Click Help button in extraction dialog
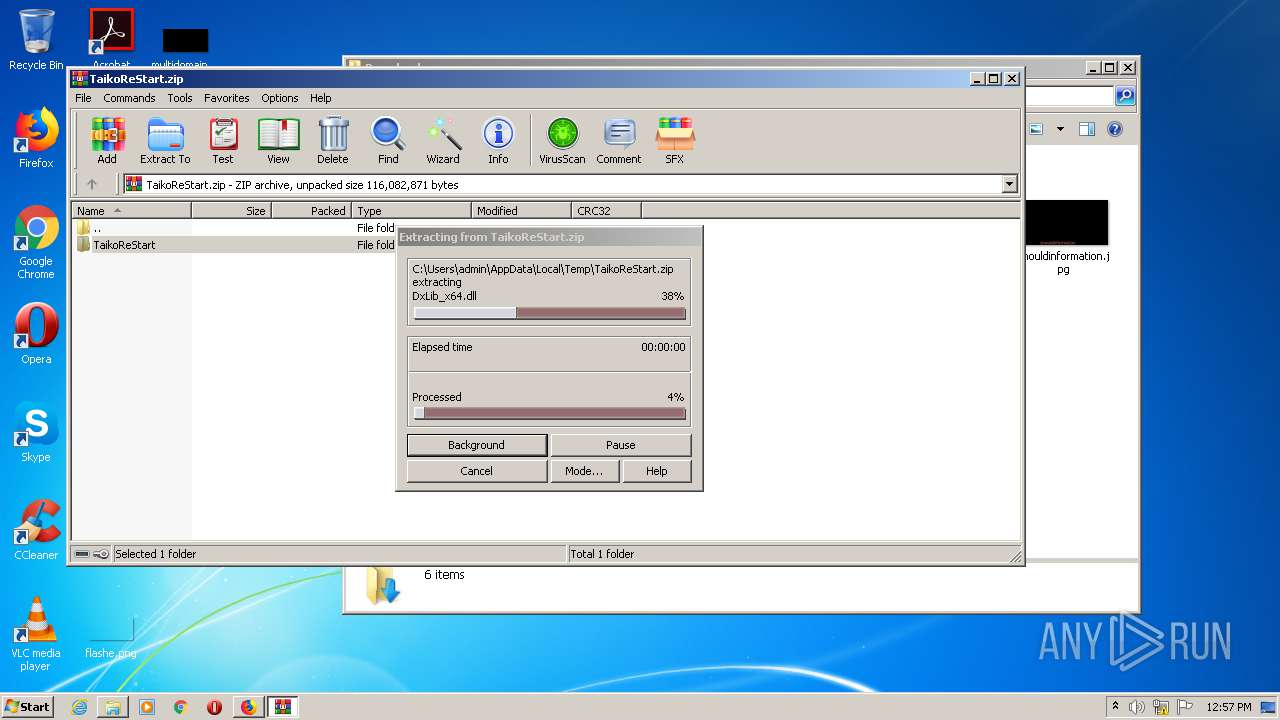The width and height of the screenshot is (1280, 720). click(x=657, y=471)
